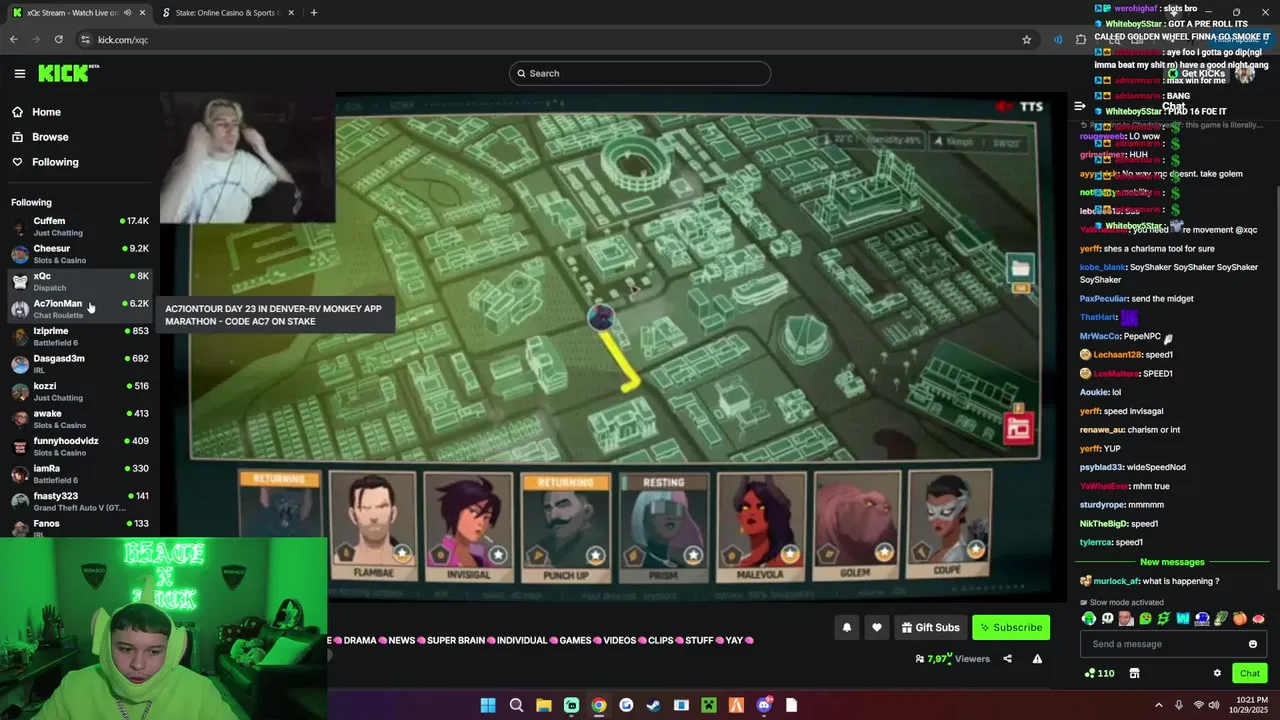Open Discord from the taskbar
The width and height of the screenshot is (1280, 720).
(764, 705)
